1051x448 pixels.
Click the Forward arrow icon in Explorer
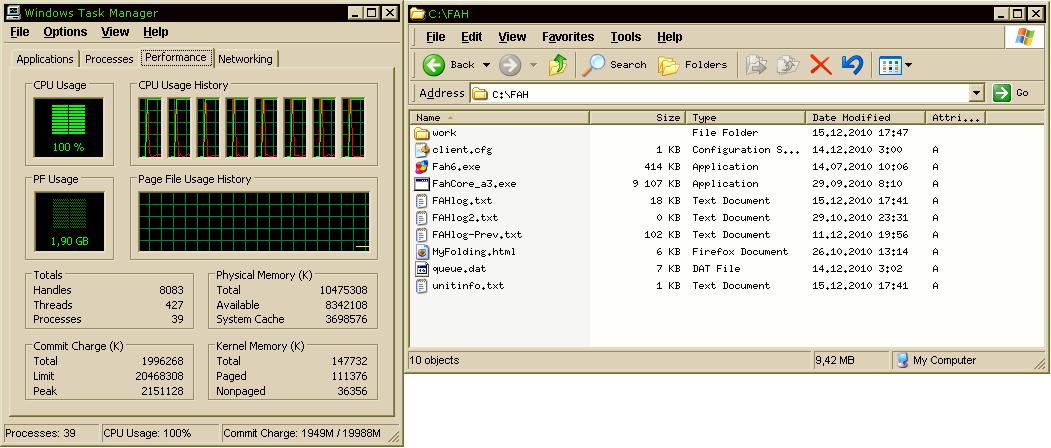[510, 65]
